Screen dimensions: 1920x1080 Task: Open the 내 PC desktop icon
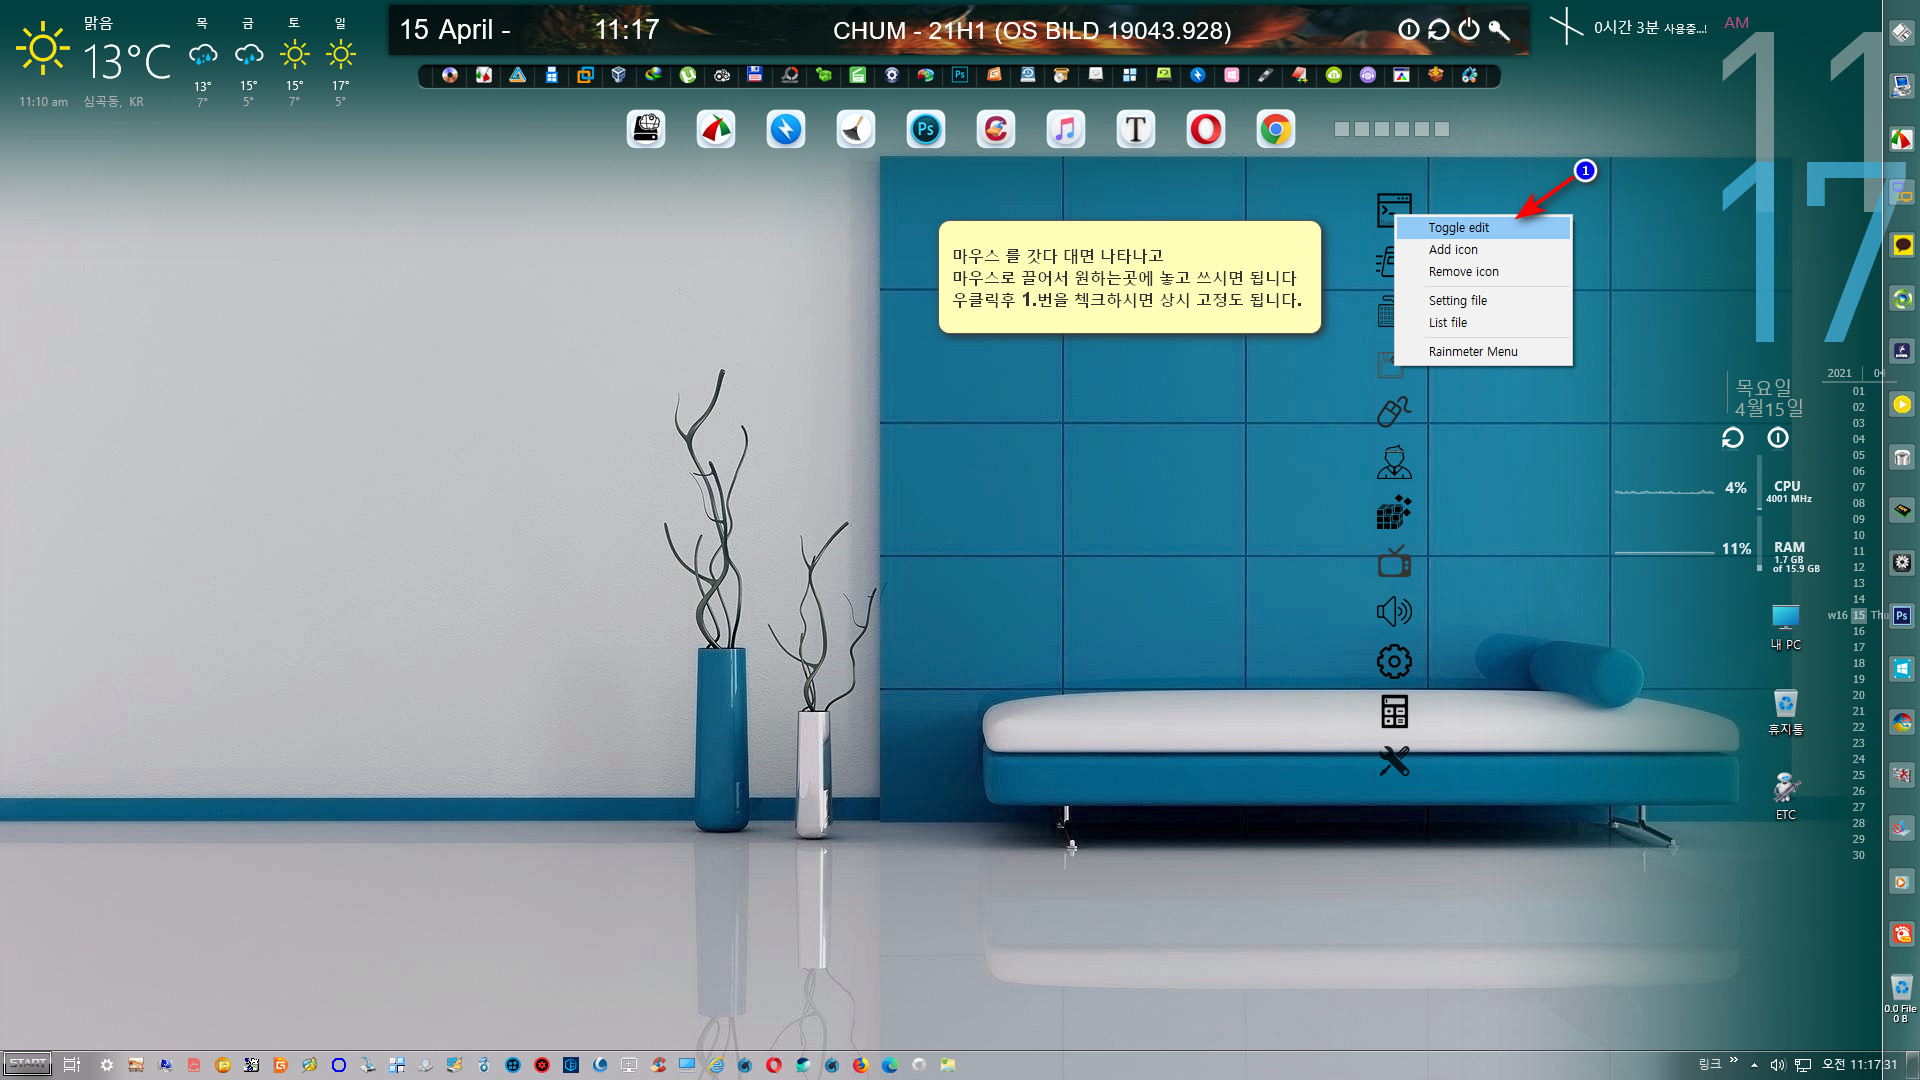pos(1786,628)
